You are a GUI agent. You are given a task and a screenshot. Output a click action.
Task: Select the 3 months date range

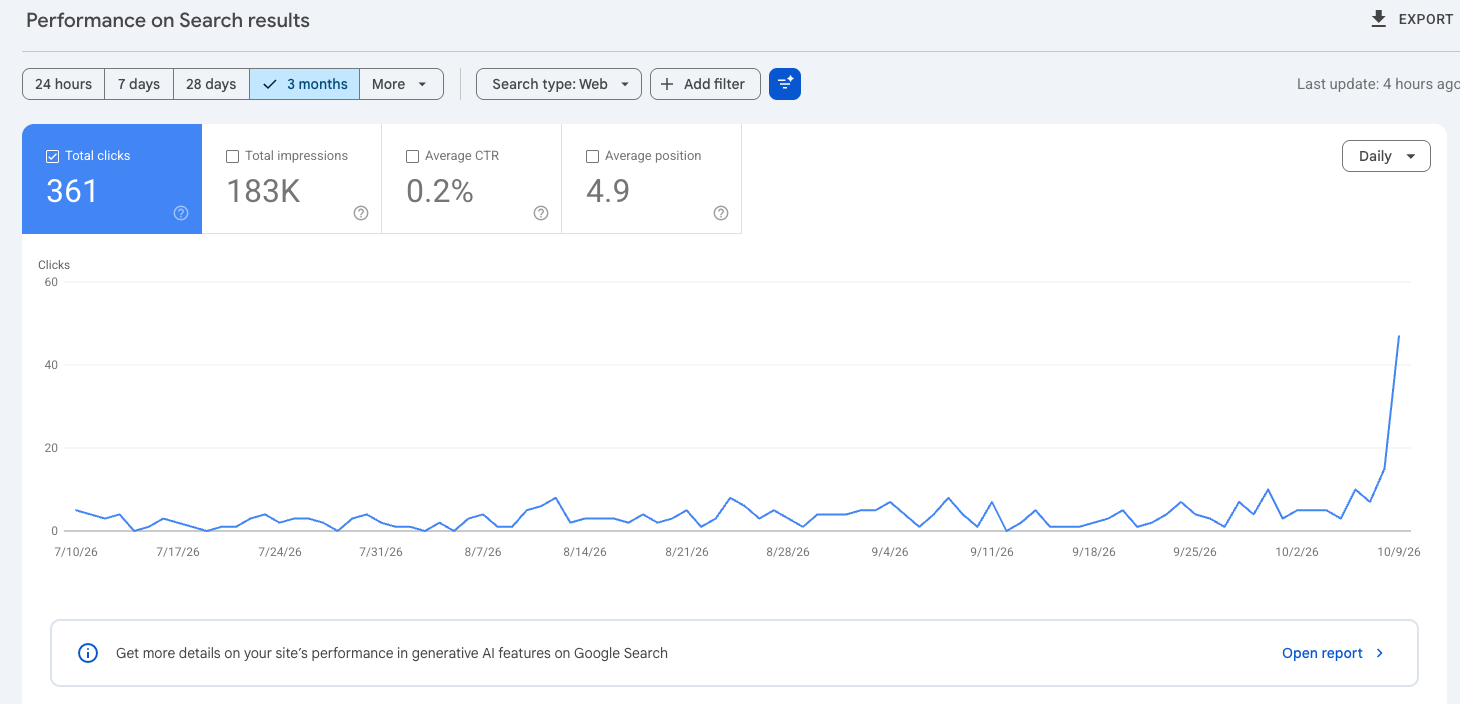point(305,84)
